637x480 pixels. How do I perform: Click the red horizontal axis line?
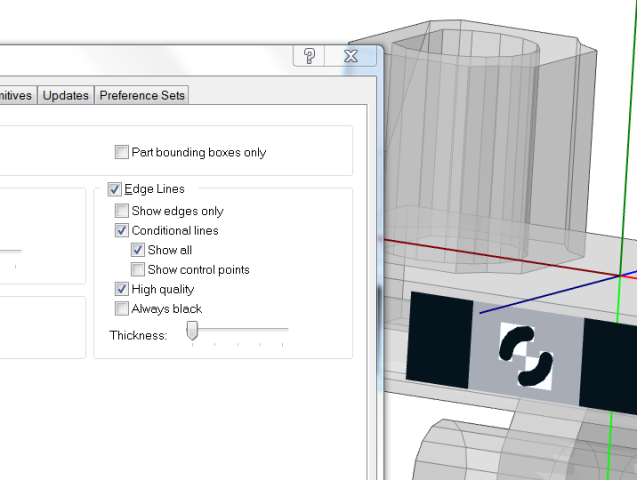(500, 256)
